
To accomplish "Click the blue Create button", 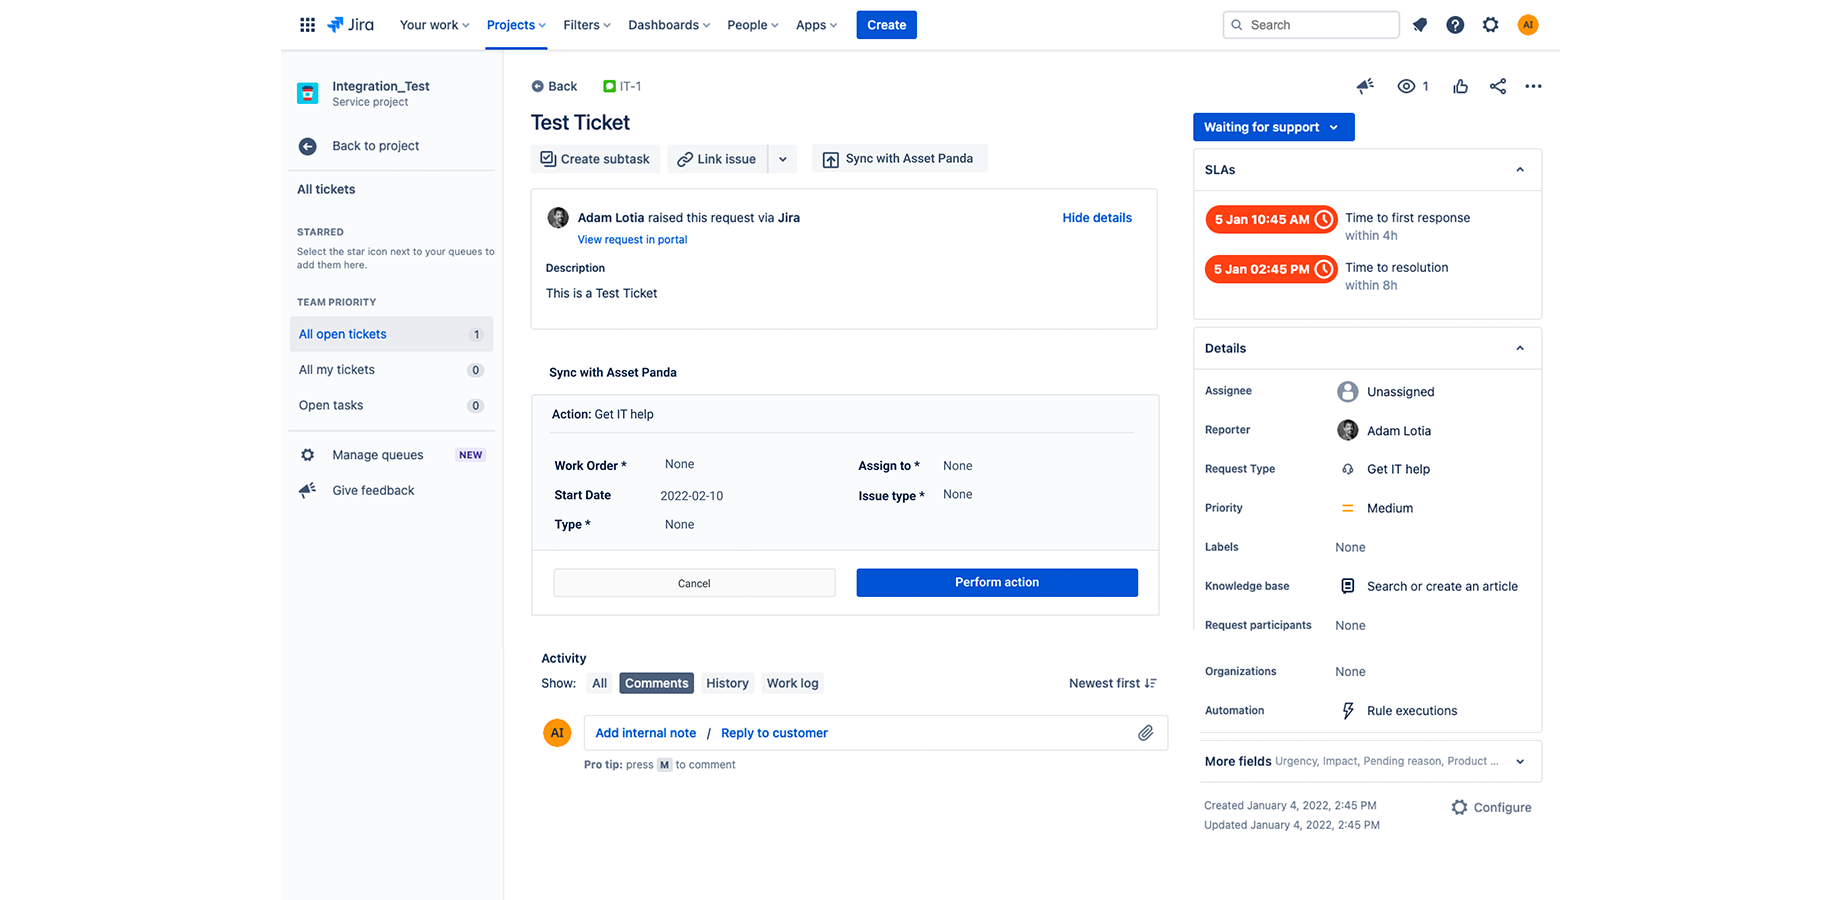I will pyautogui.click(x=886, y=25).
